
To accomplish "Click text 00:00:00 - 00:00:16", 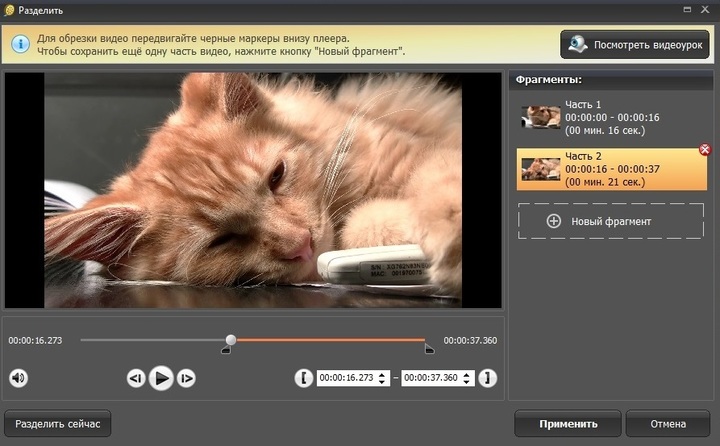I will pyautogui.click(x=612, y=118).
